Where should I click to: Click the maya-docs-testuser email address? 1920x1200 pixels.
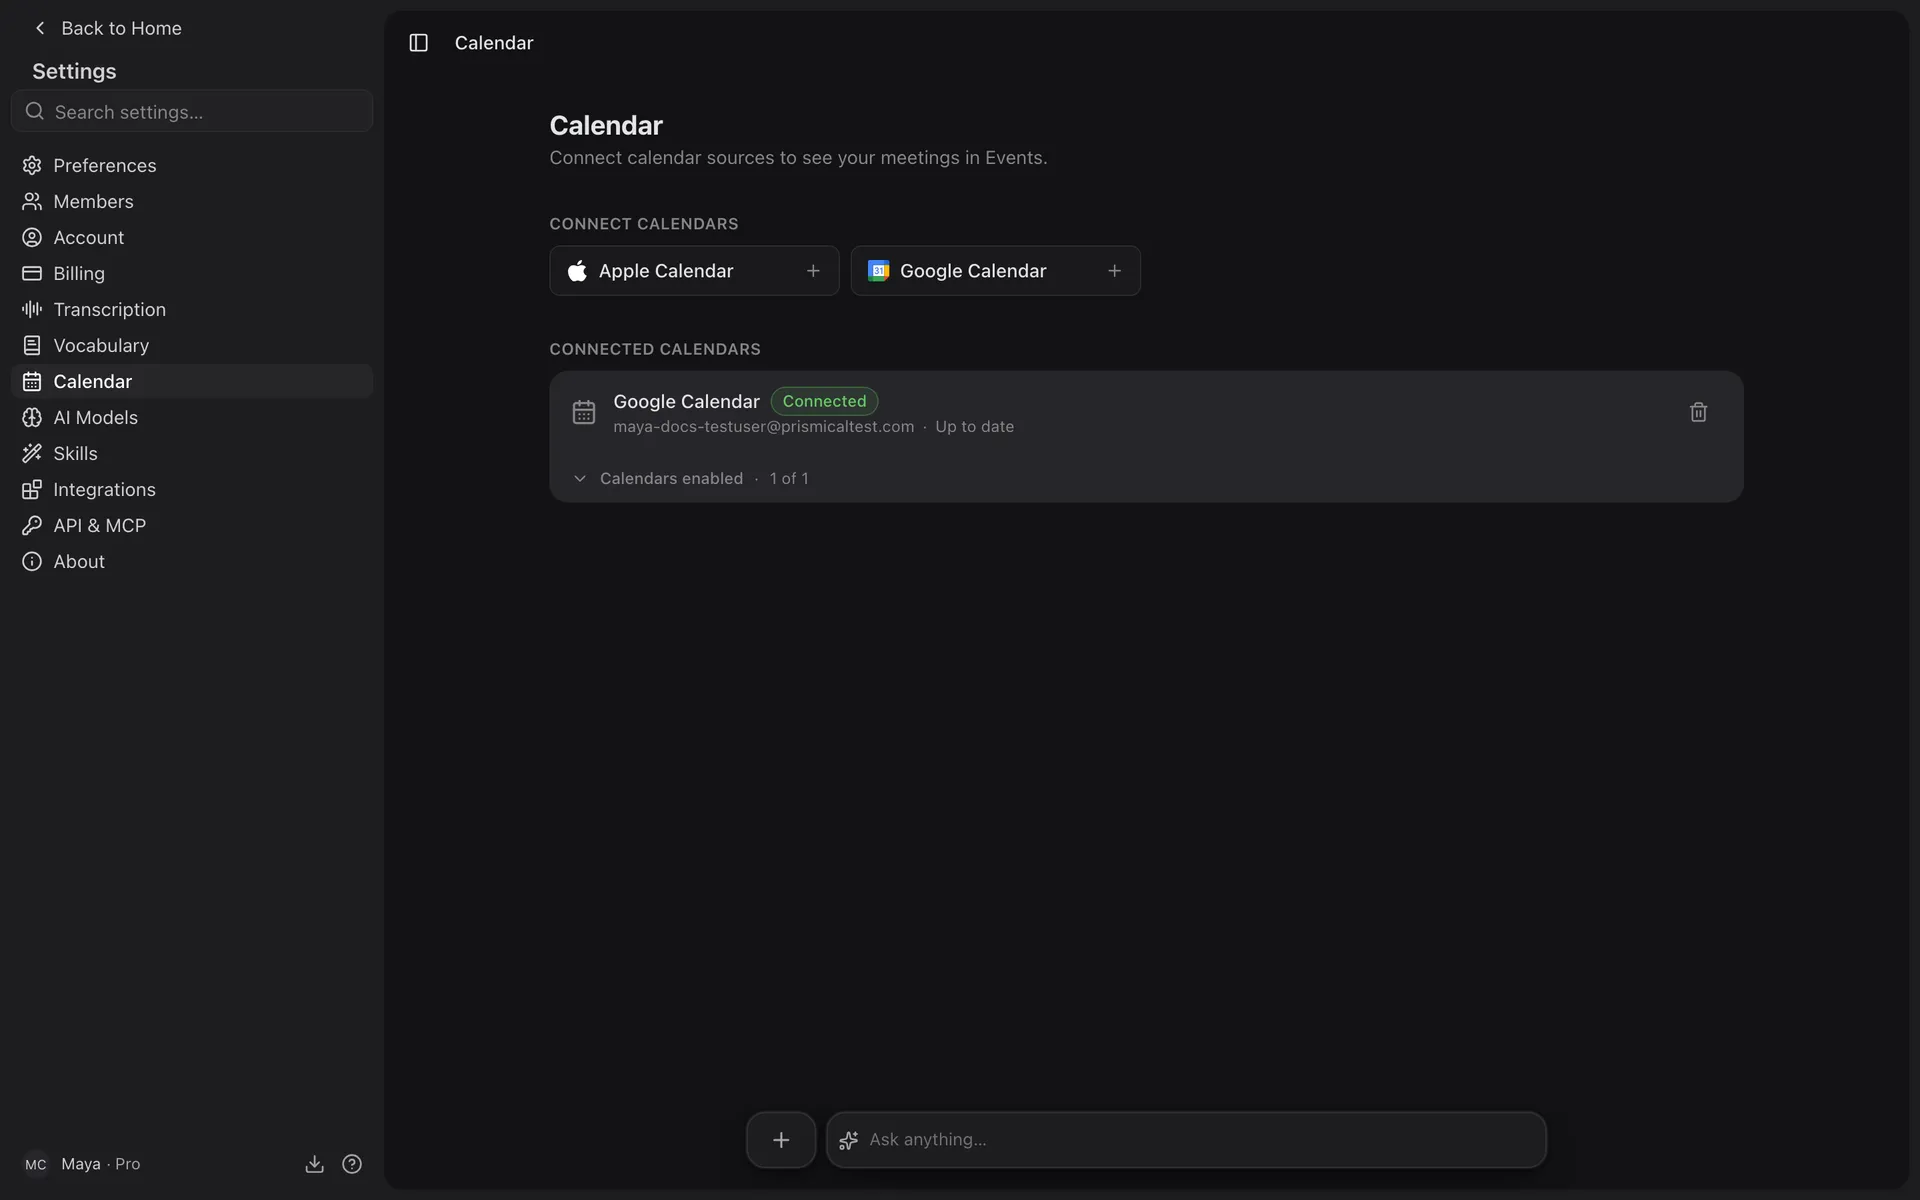[x=763, y=427]
